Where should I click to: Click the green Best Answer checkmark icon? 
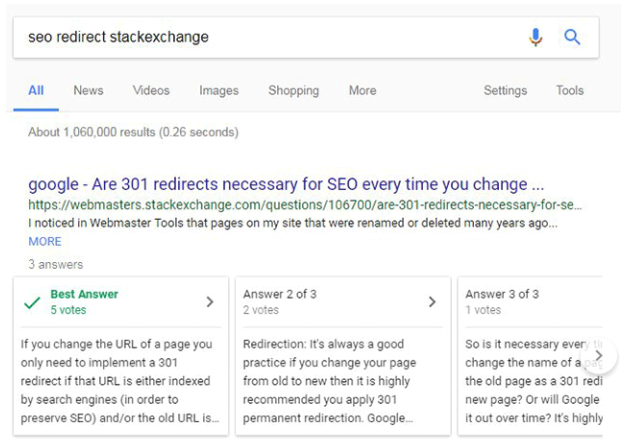pyautogui.click(x=33, y=302)
